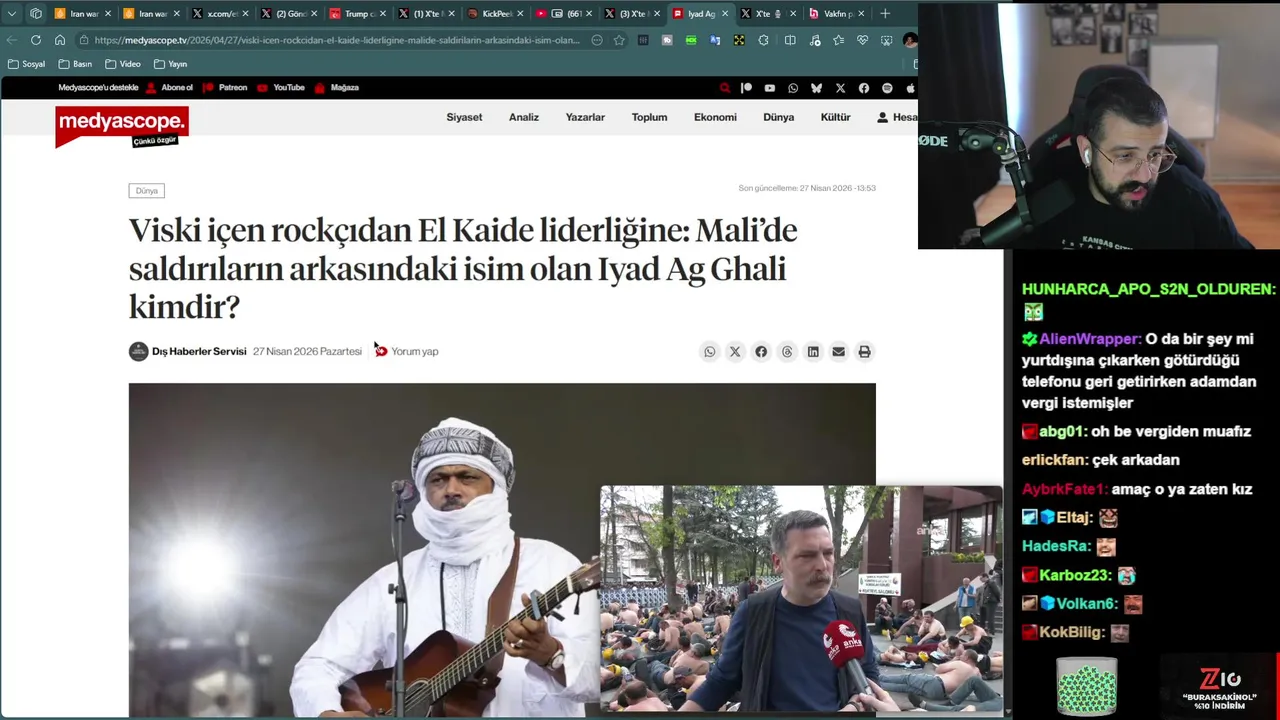Go to browser home page

click(60, 40)
